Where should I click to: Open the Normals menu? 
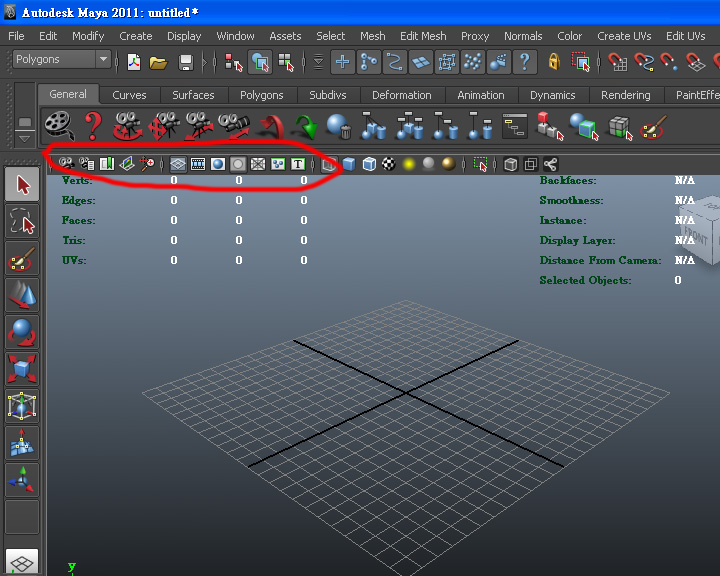tap(523, 36)
